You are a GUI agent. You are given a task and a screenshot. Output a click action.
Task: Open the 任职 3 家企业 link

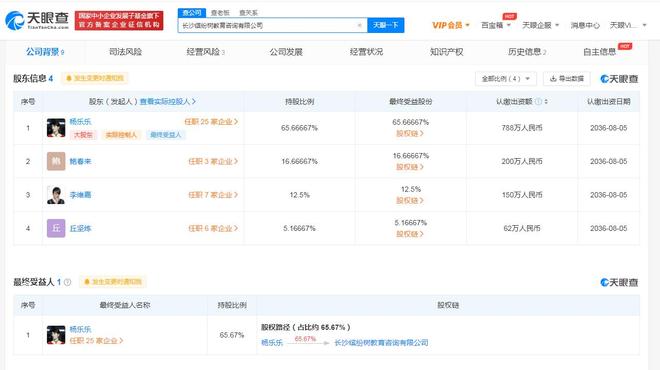[213, 161]
